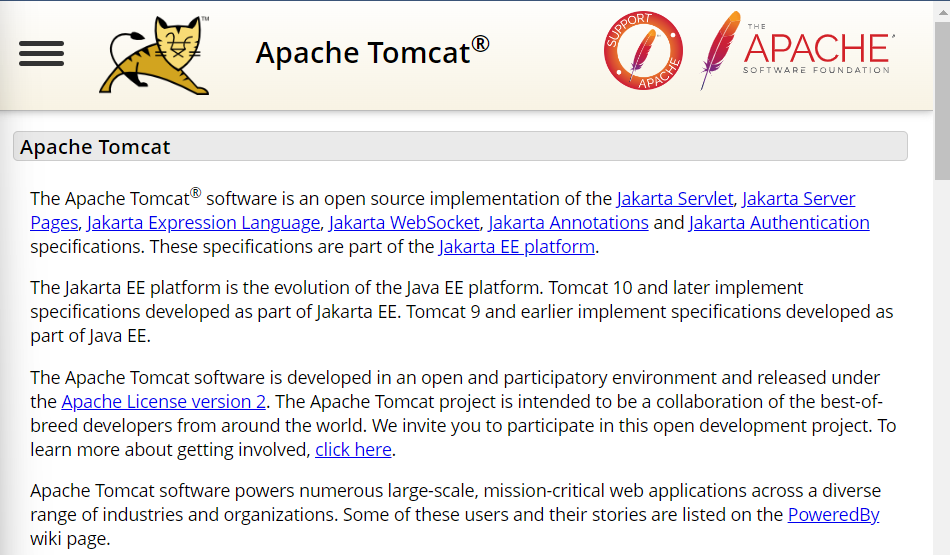
Task: Visit the Jakarta WebSocket link
Action: pyautogui.click(x=404, y=223)
